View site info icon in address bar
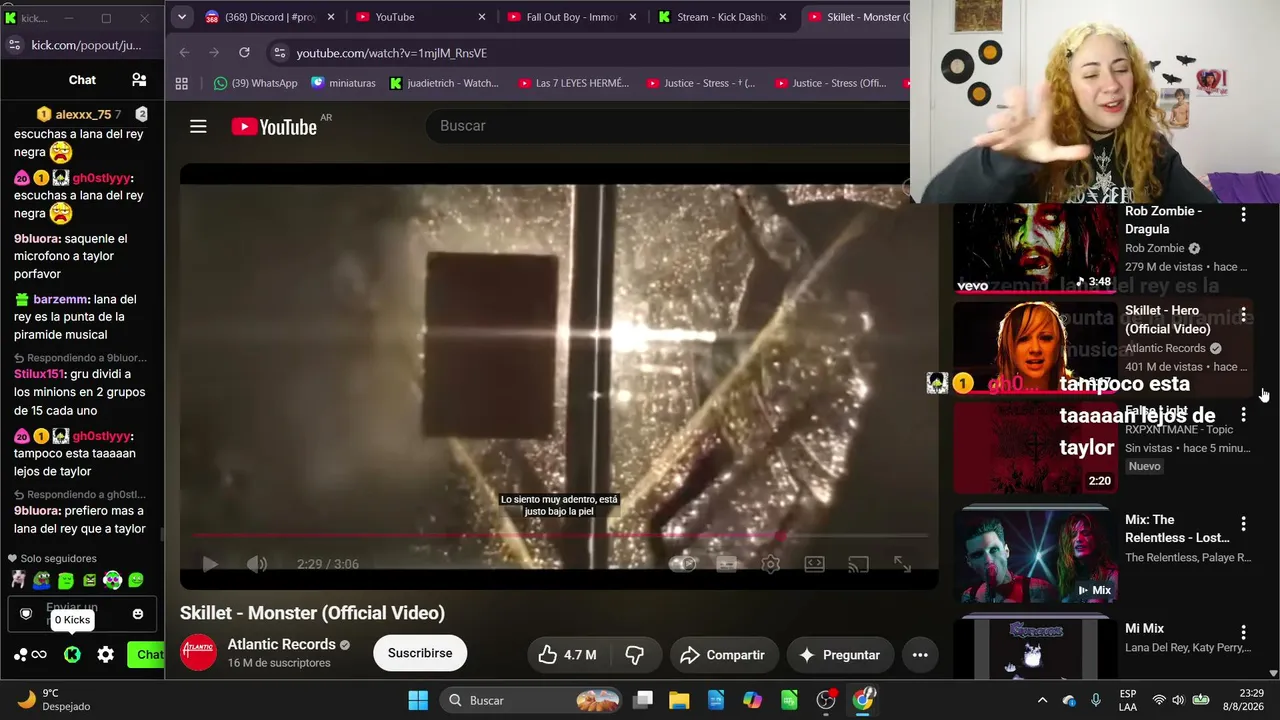This screenshot has height=720, width=1280. click(280, 53)
